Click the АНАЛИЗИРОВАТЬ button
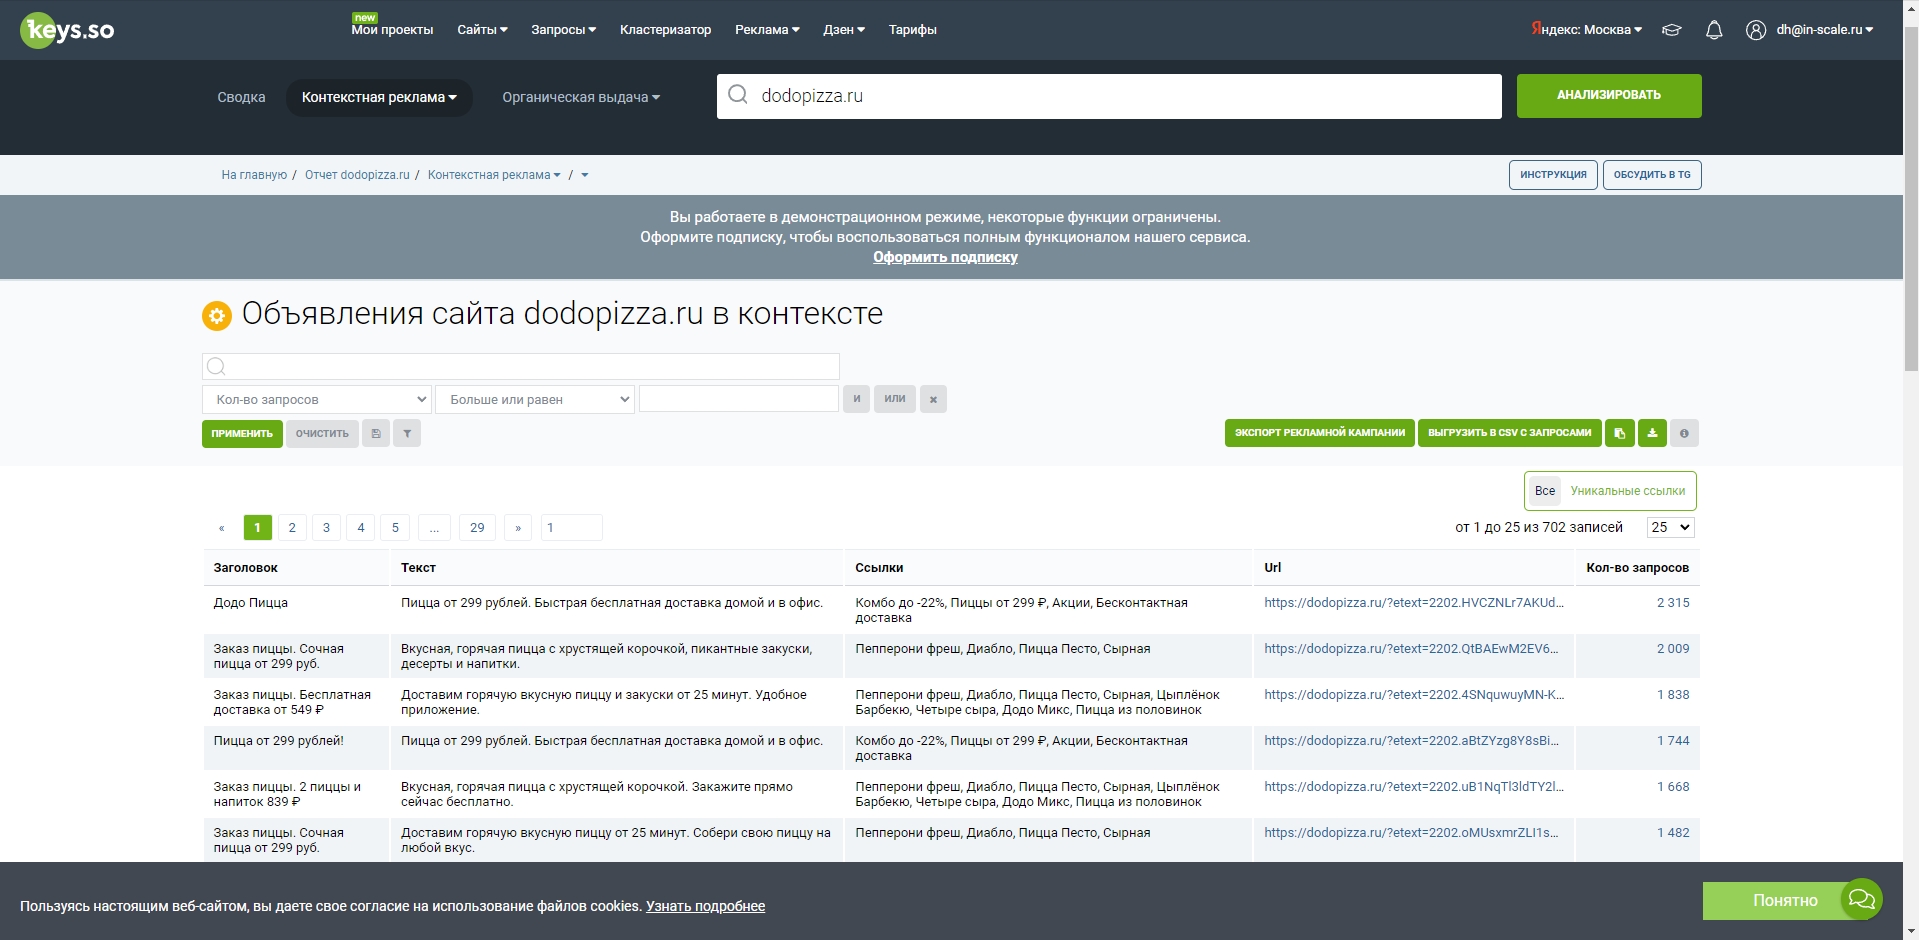Screen dimensions: 1919x940 pyautogui.click(x=1608, y=96)
